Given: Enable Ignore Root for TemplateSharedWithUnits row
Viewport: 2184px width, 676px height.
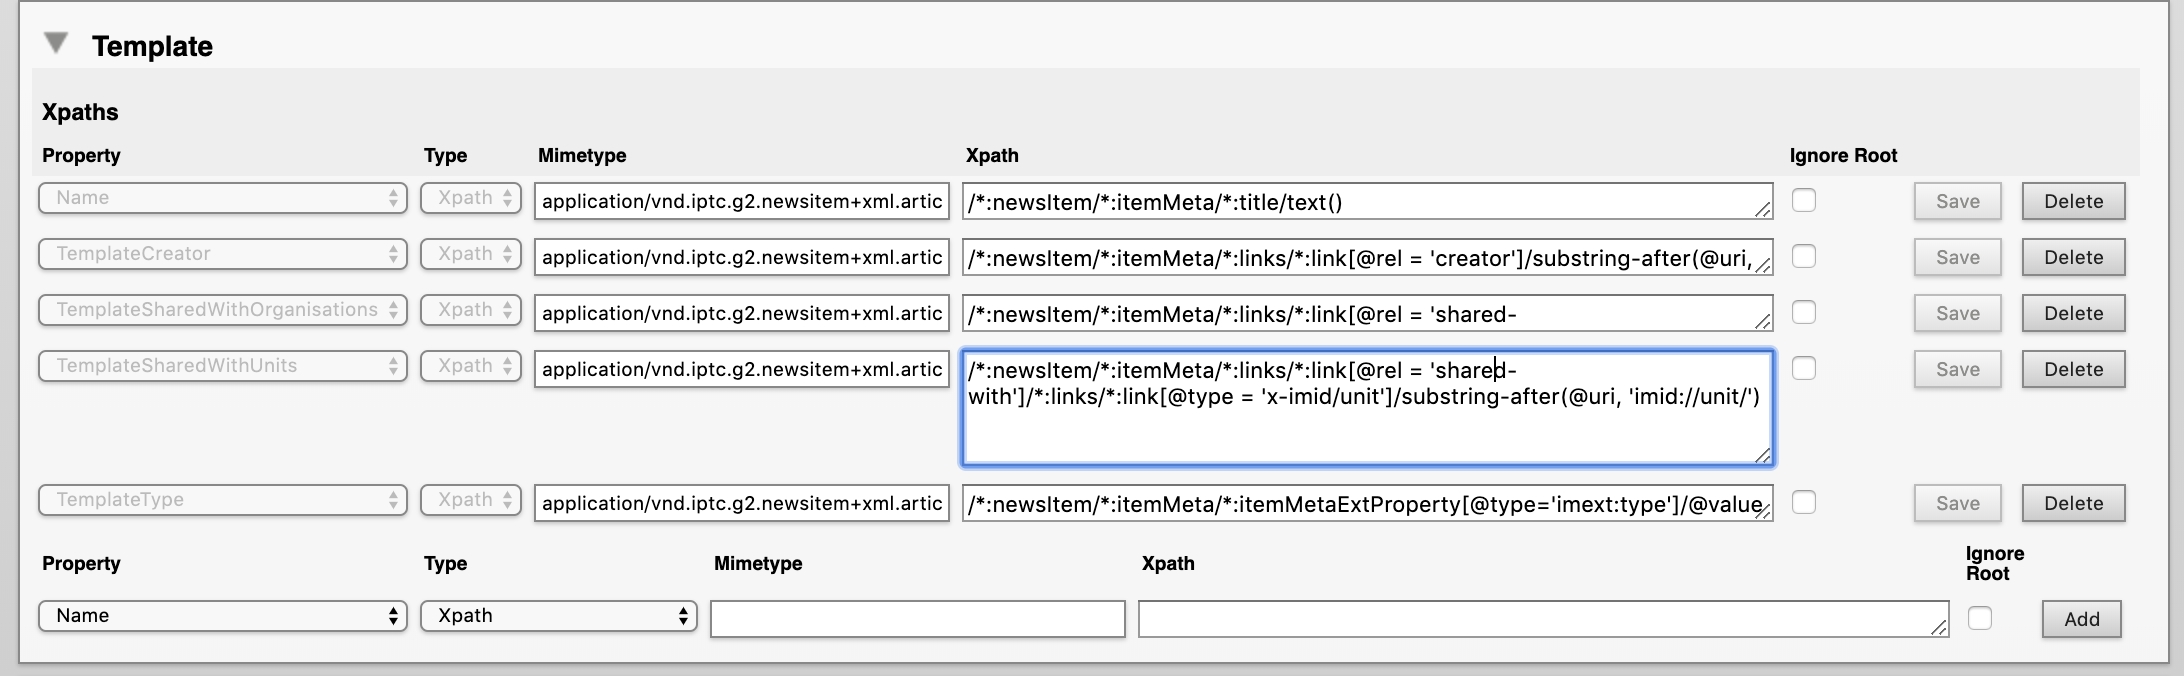Looking at the screenshot, I should tap(1804, 369).
